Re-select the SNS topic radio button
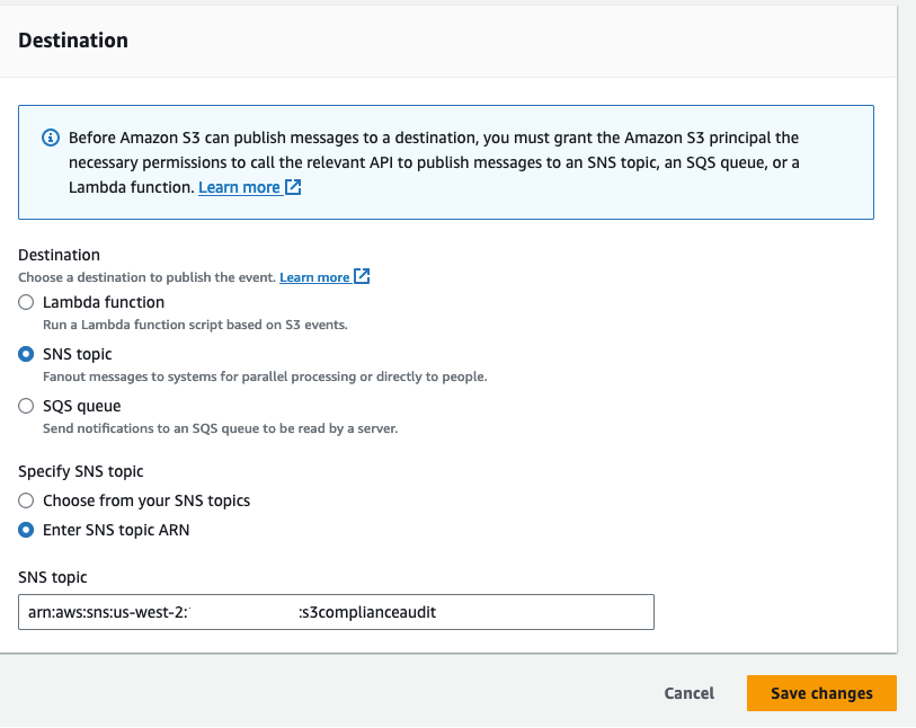The width and height of the screenshot is (916, 728). 24,353
